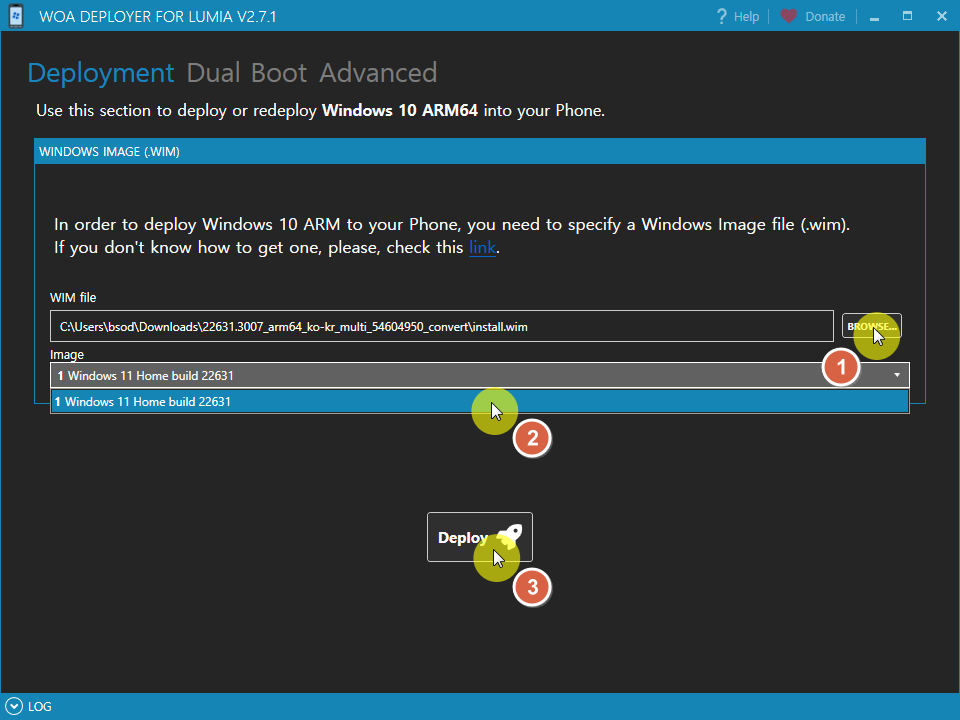Click the Deploy rocket button
The width and height of the screenshot is (960, 720).
pyautogui.click(x=480, y=537)
